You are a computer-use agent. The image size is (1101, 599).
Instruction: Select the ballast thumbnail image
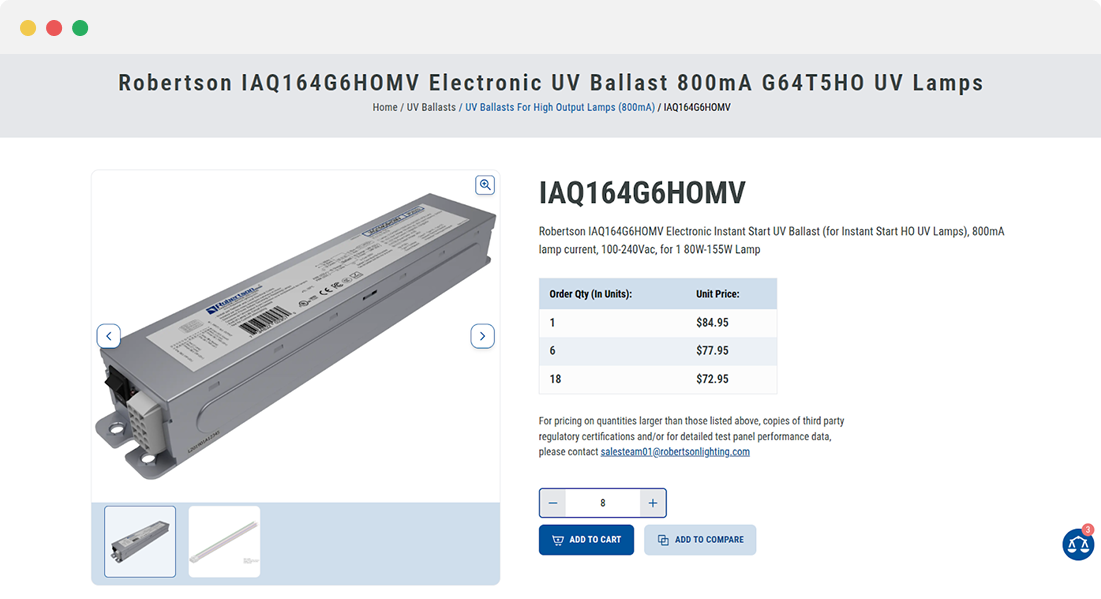(x=140, y=541)
